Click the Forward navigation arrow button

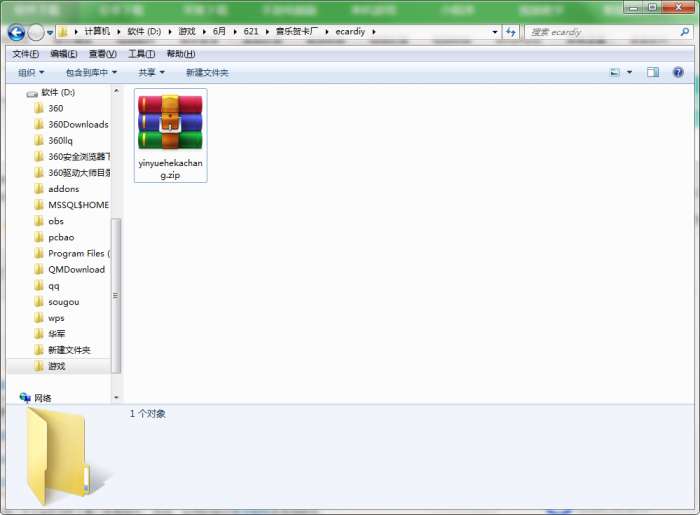point(36,32)
